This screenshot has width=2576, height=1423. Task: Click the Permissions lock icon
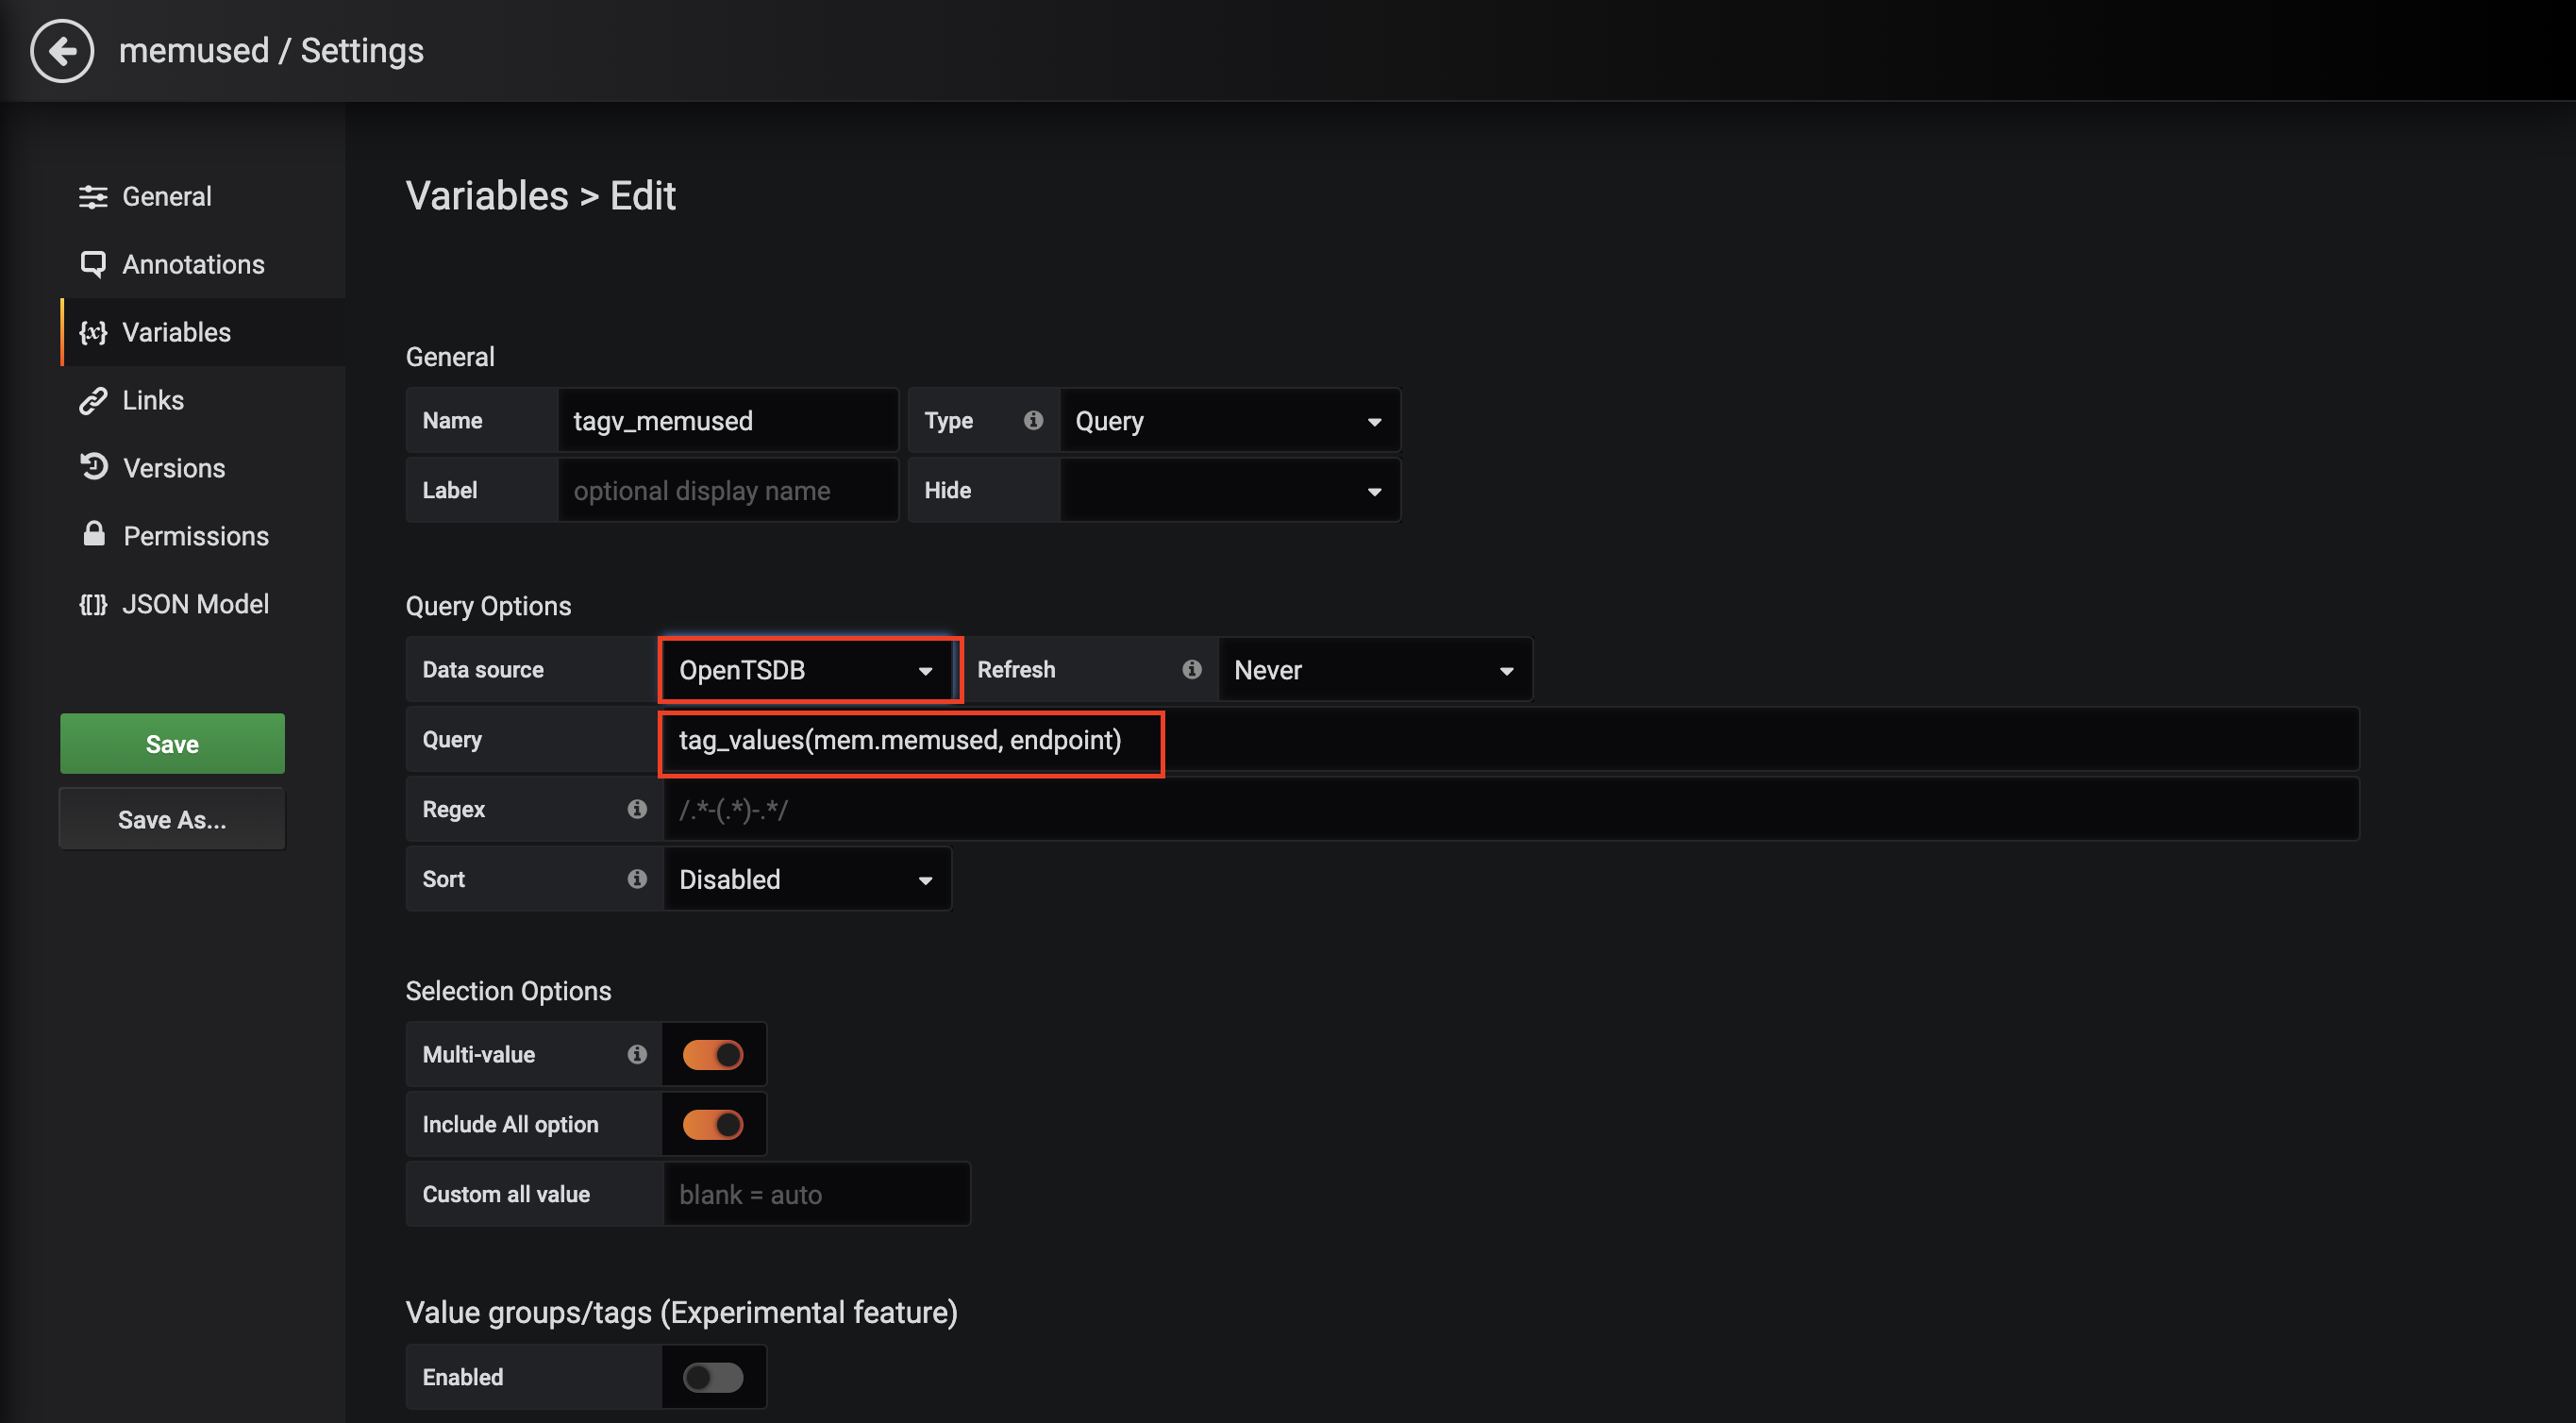click(x=93, y=535)
